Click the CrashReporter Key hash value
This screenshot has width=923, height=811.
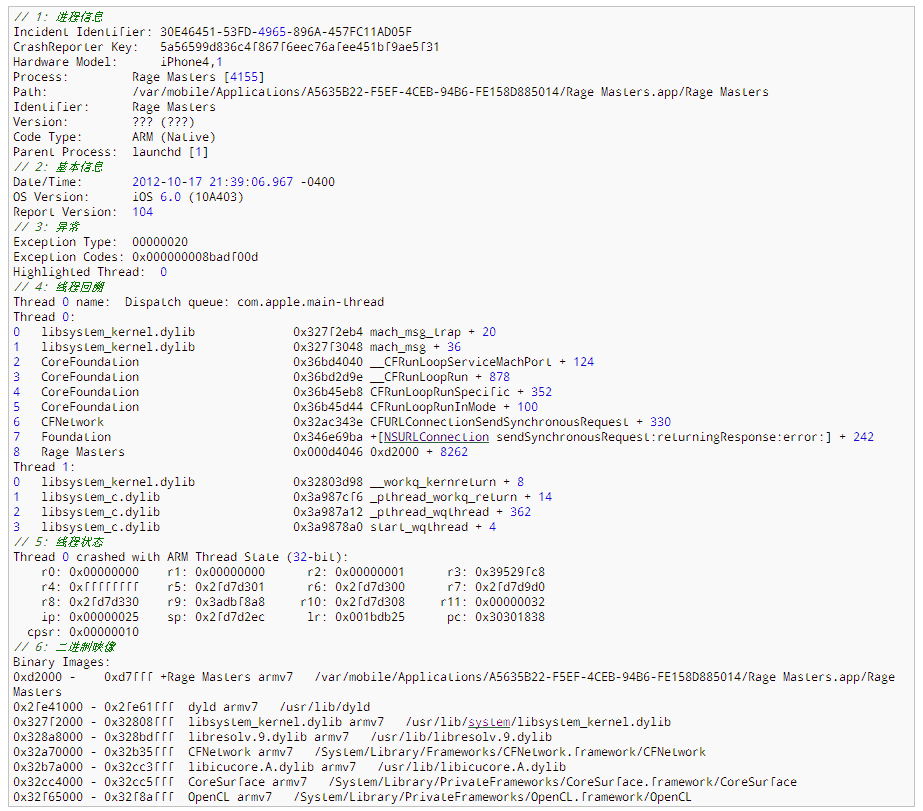point(300,46)
